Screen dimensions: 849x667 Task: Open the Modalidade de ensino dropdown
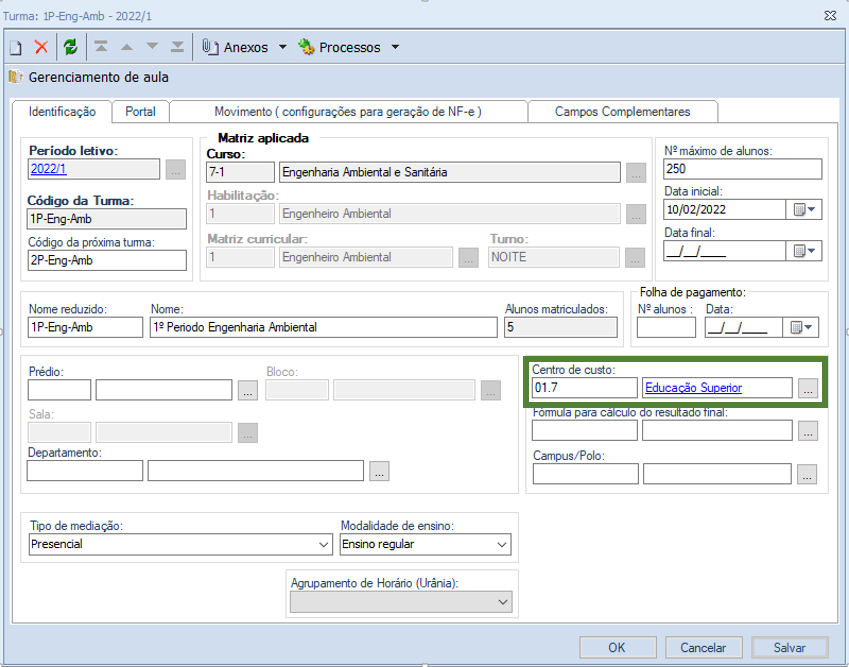(502, 544)
